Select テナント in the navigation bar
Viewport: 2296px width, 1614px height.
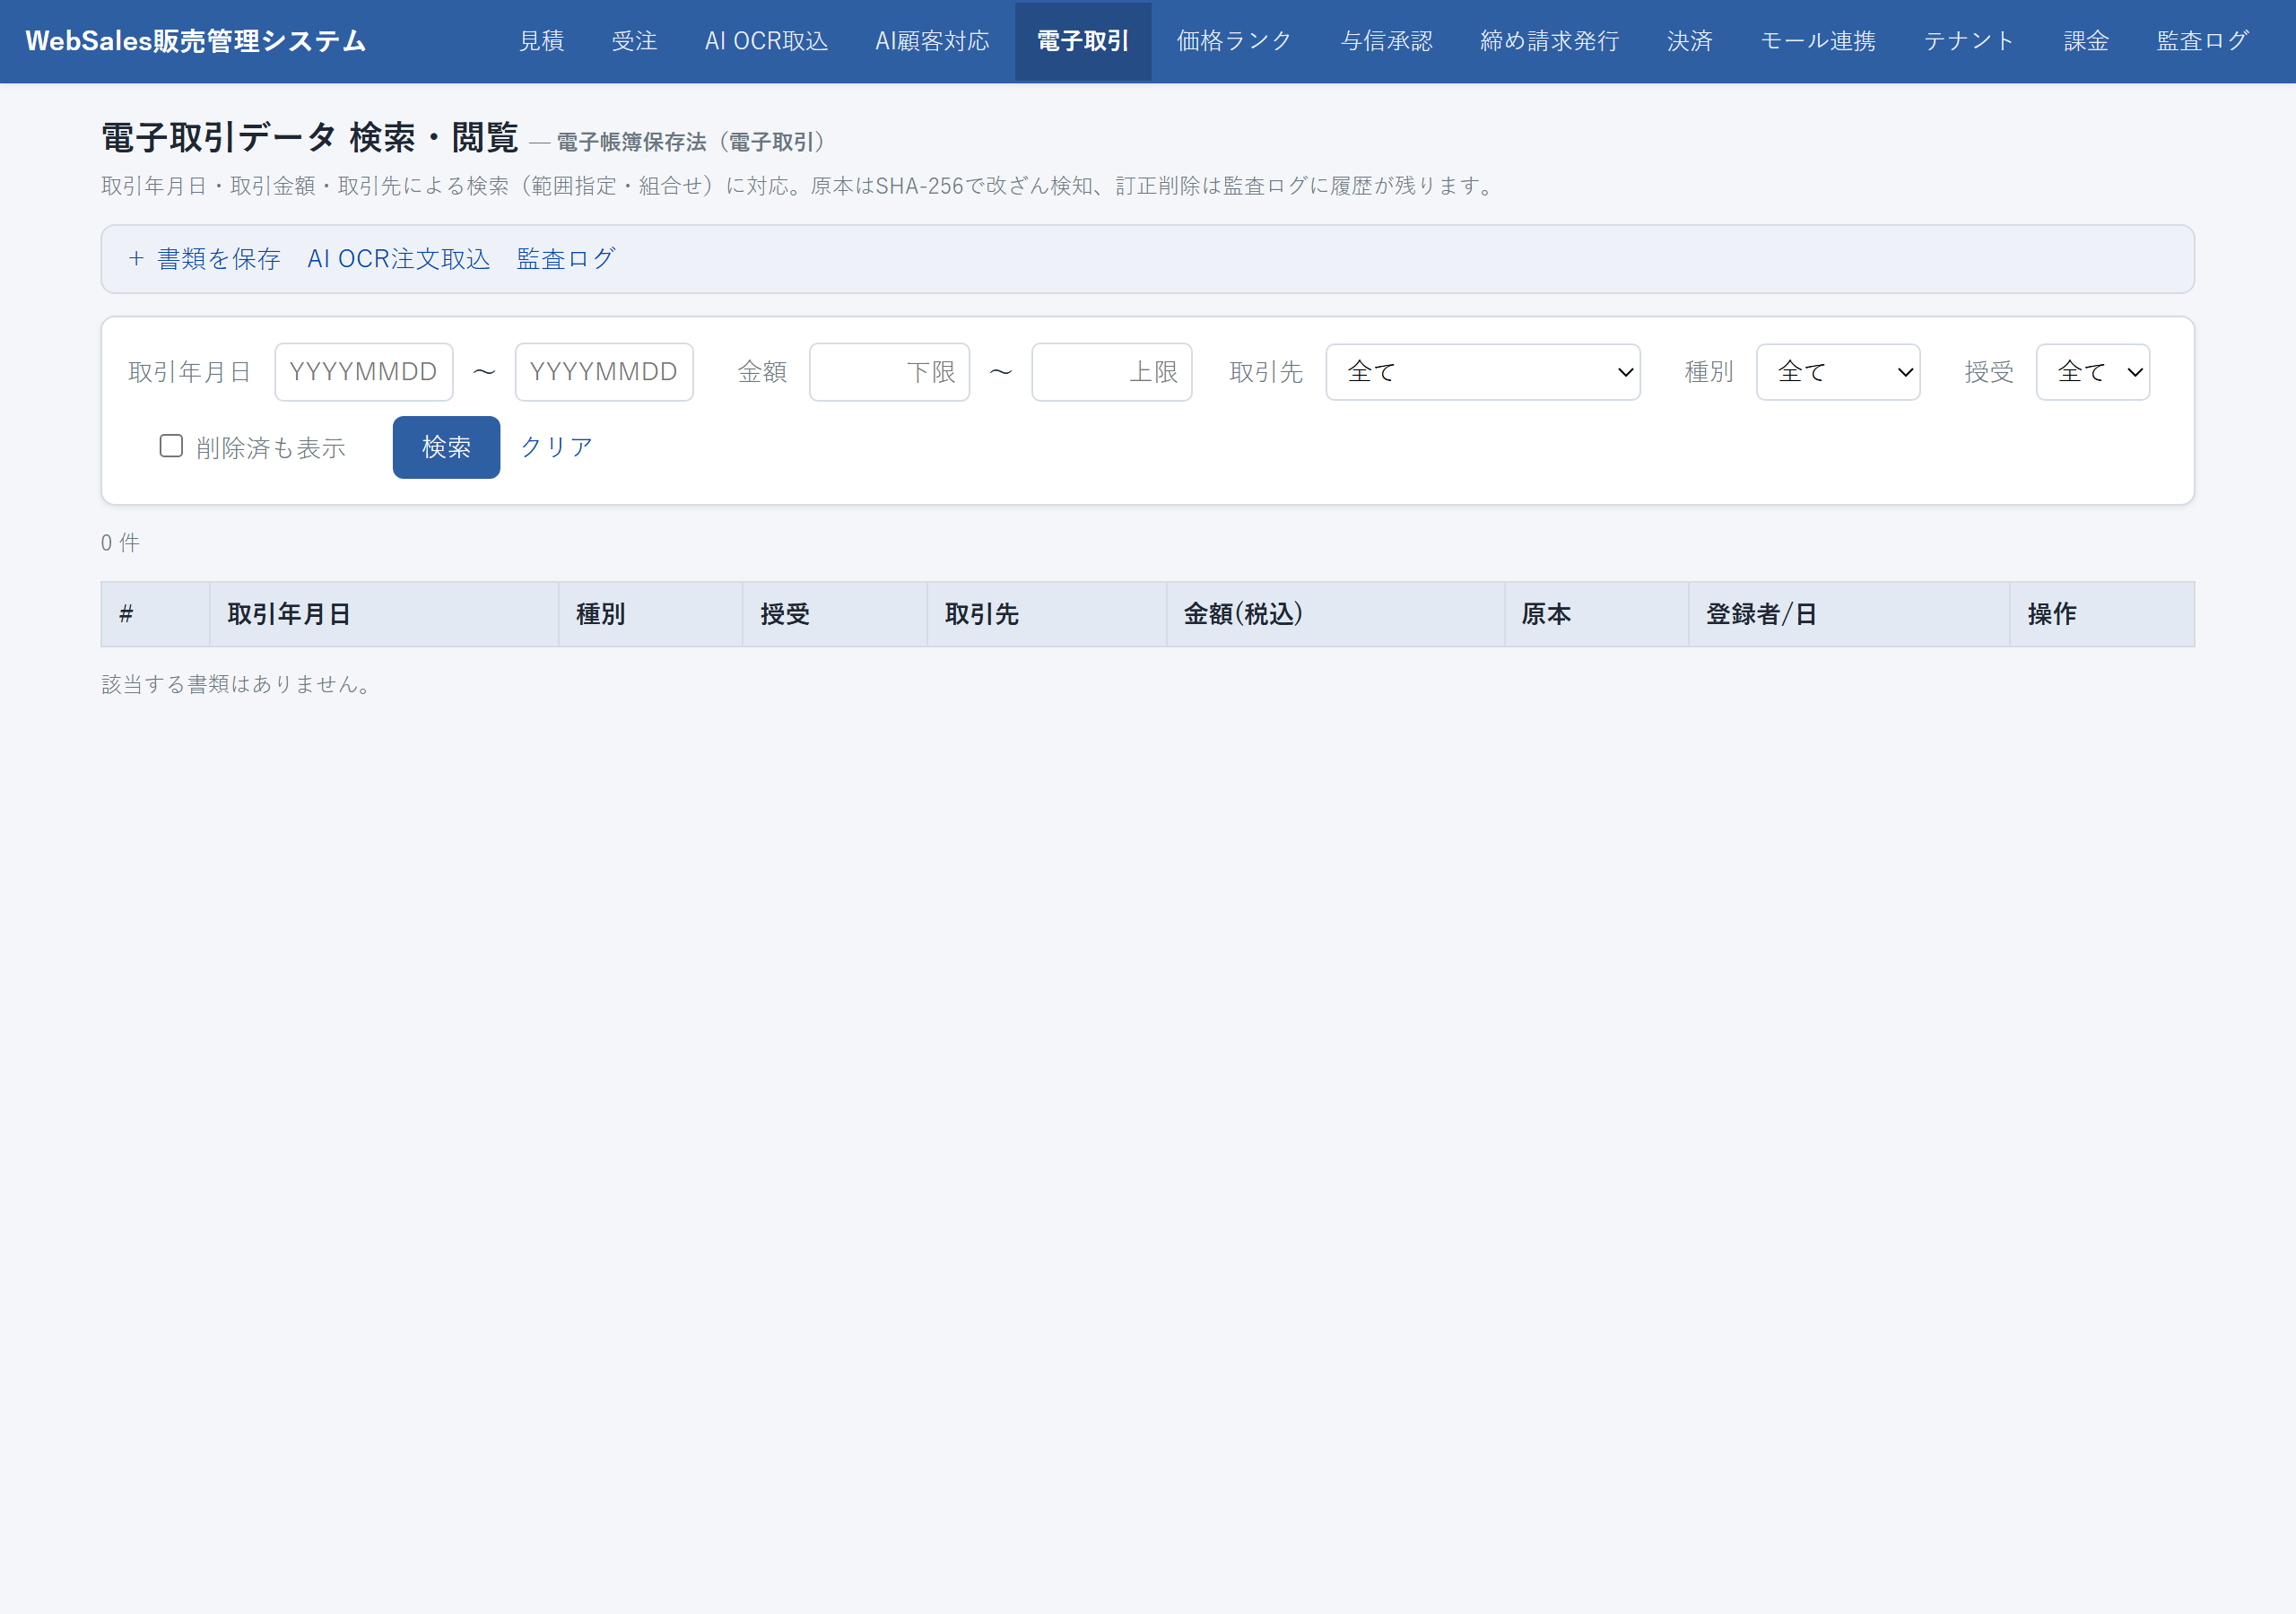(1968, 41)
